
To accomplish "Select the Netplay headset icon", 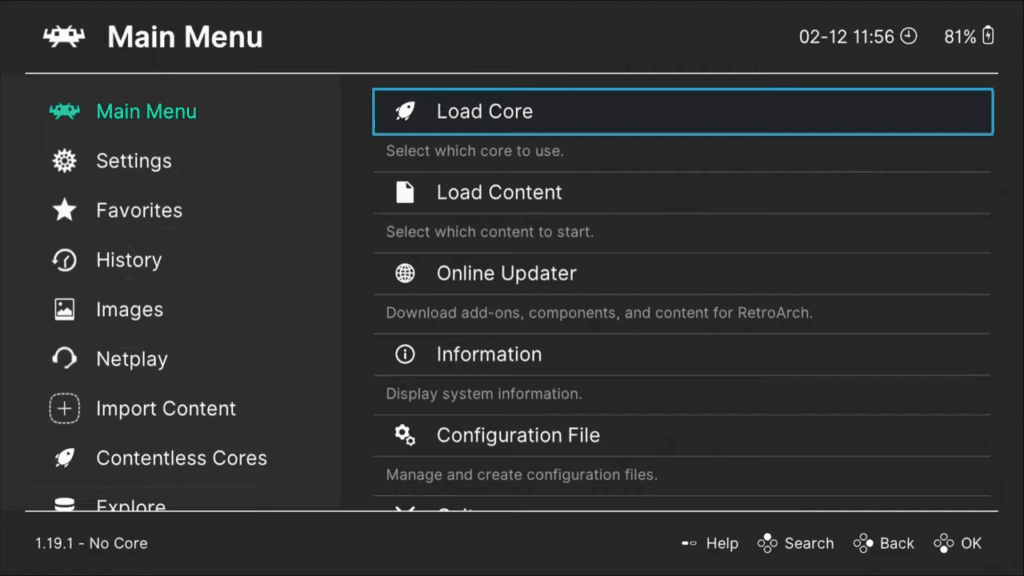I will (x=64, y=359).
